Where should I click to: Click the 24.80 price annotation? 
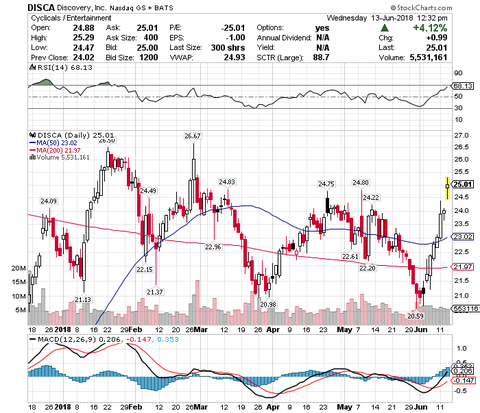(x=361, y=182)
